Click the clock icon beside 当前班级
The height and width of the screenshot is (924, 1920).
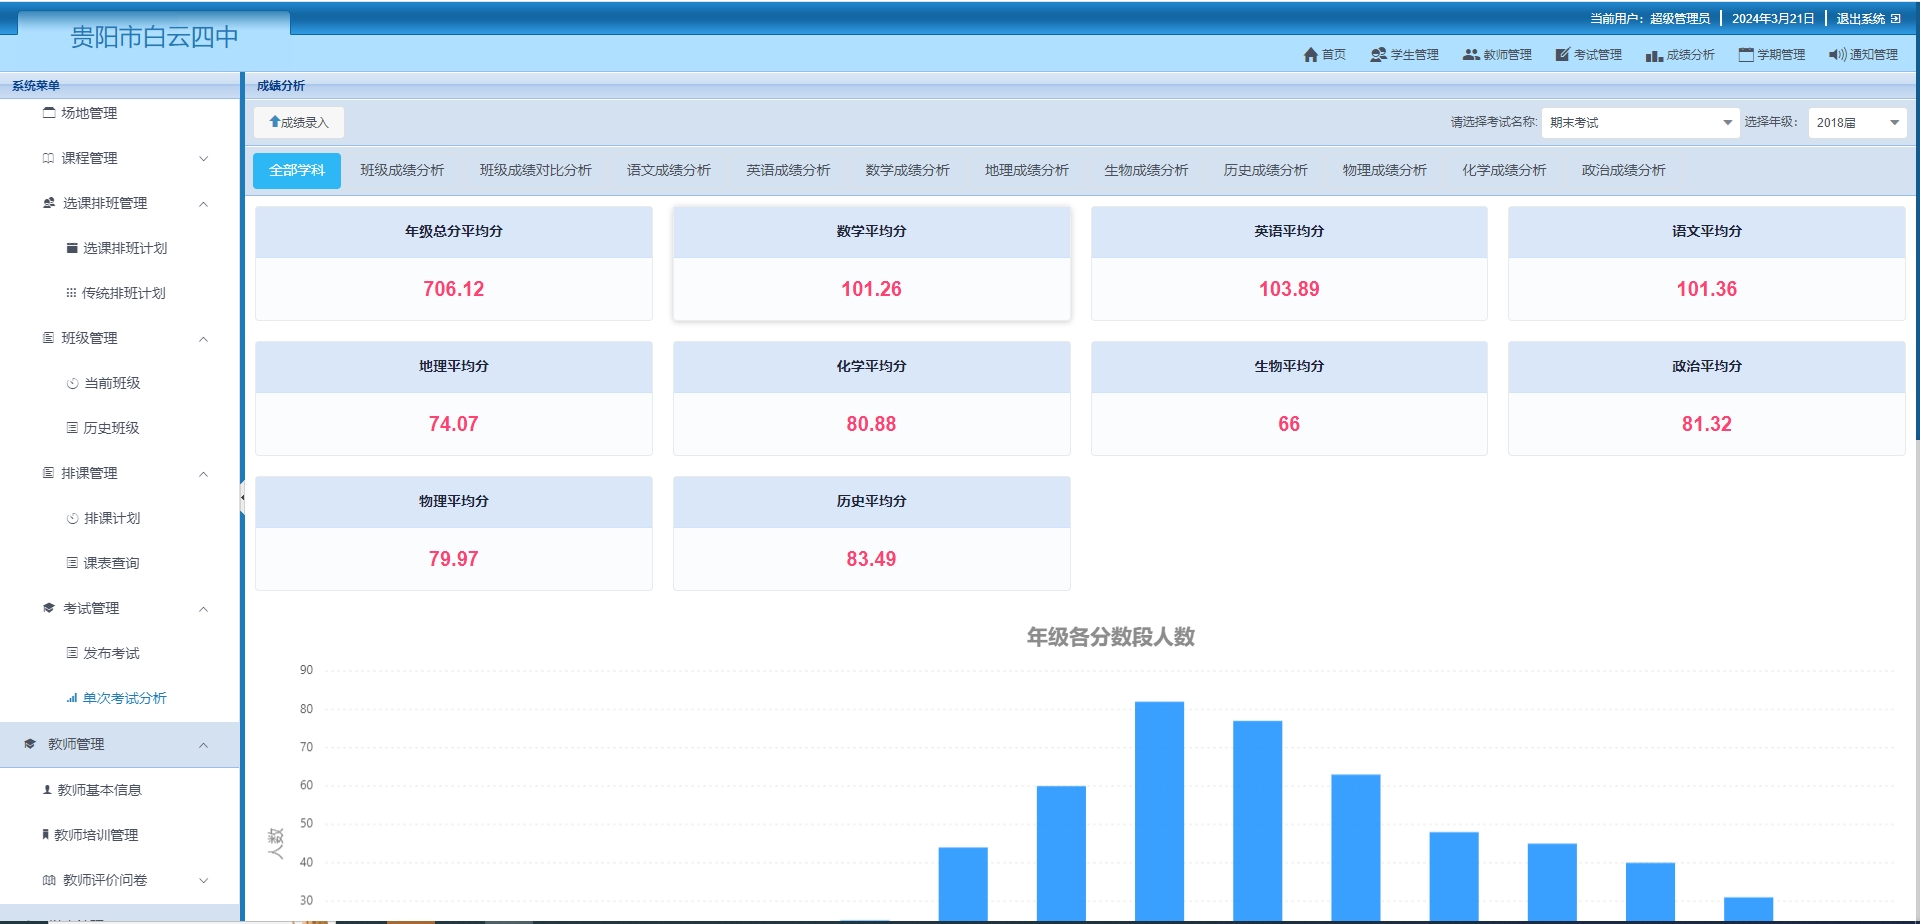click(72, 383)
